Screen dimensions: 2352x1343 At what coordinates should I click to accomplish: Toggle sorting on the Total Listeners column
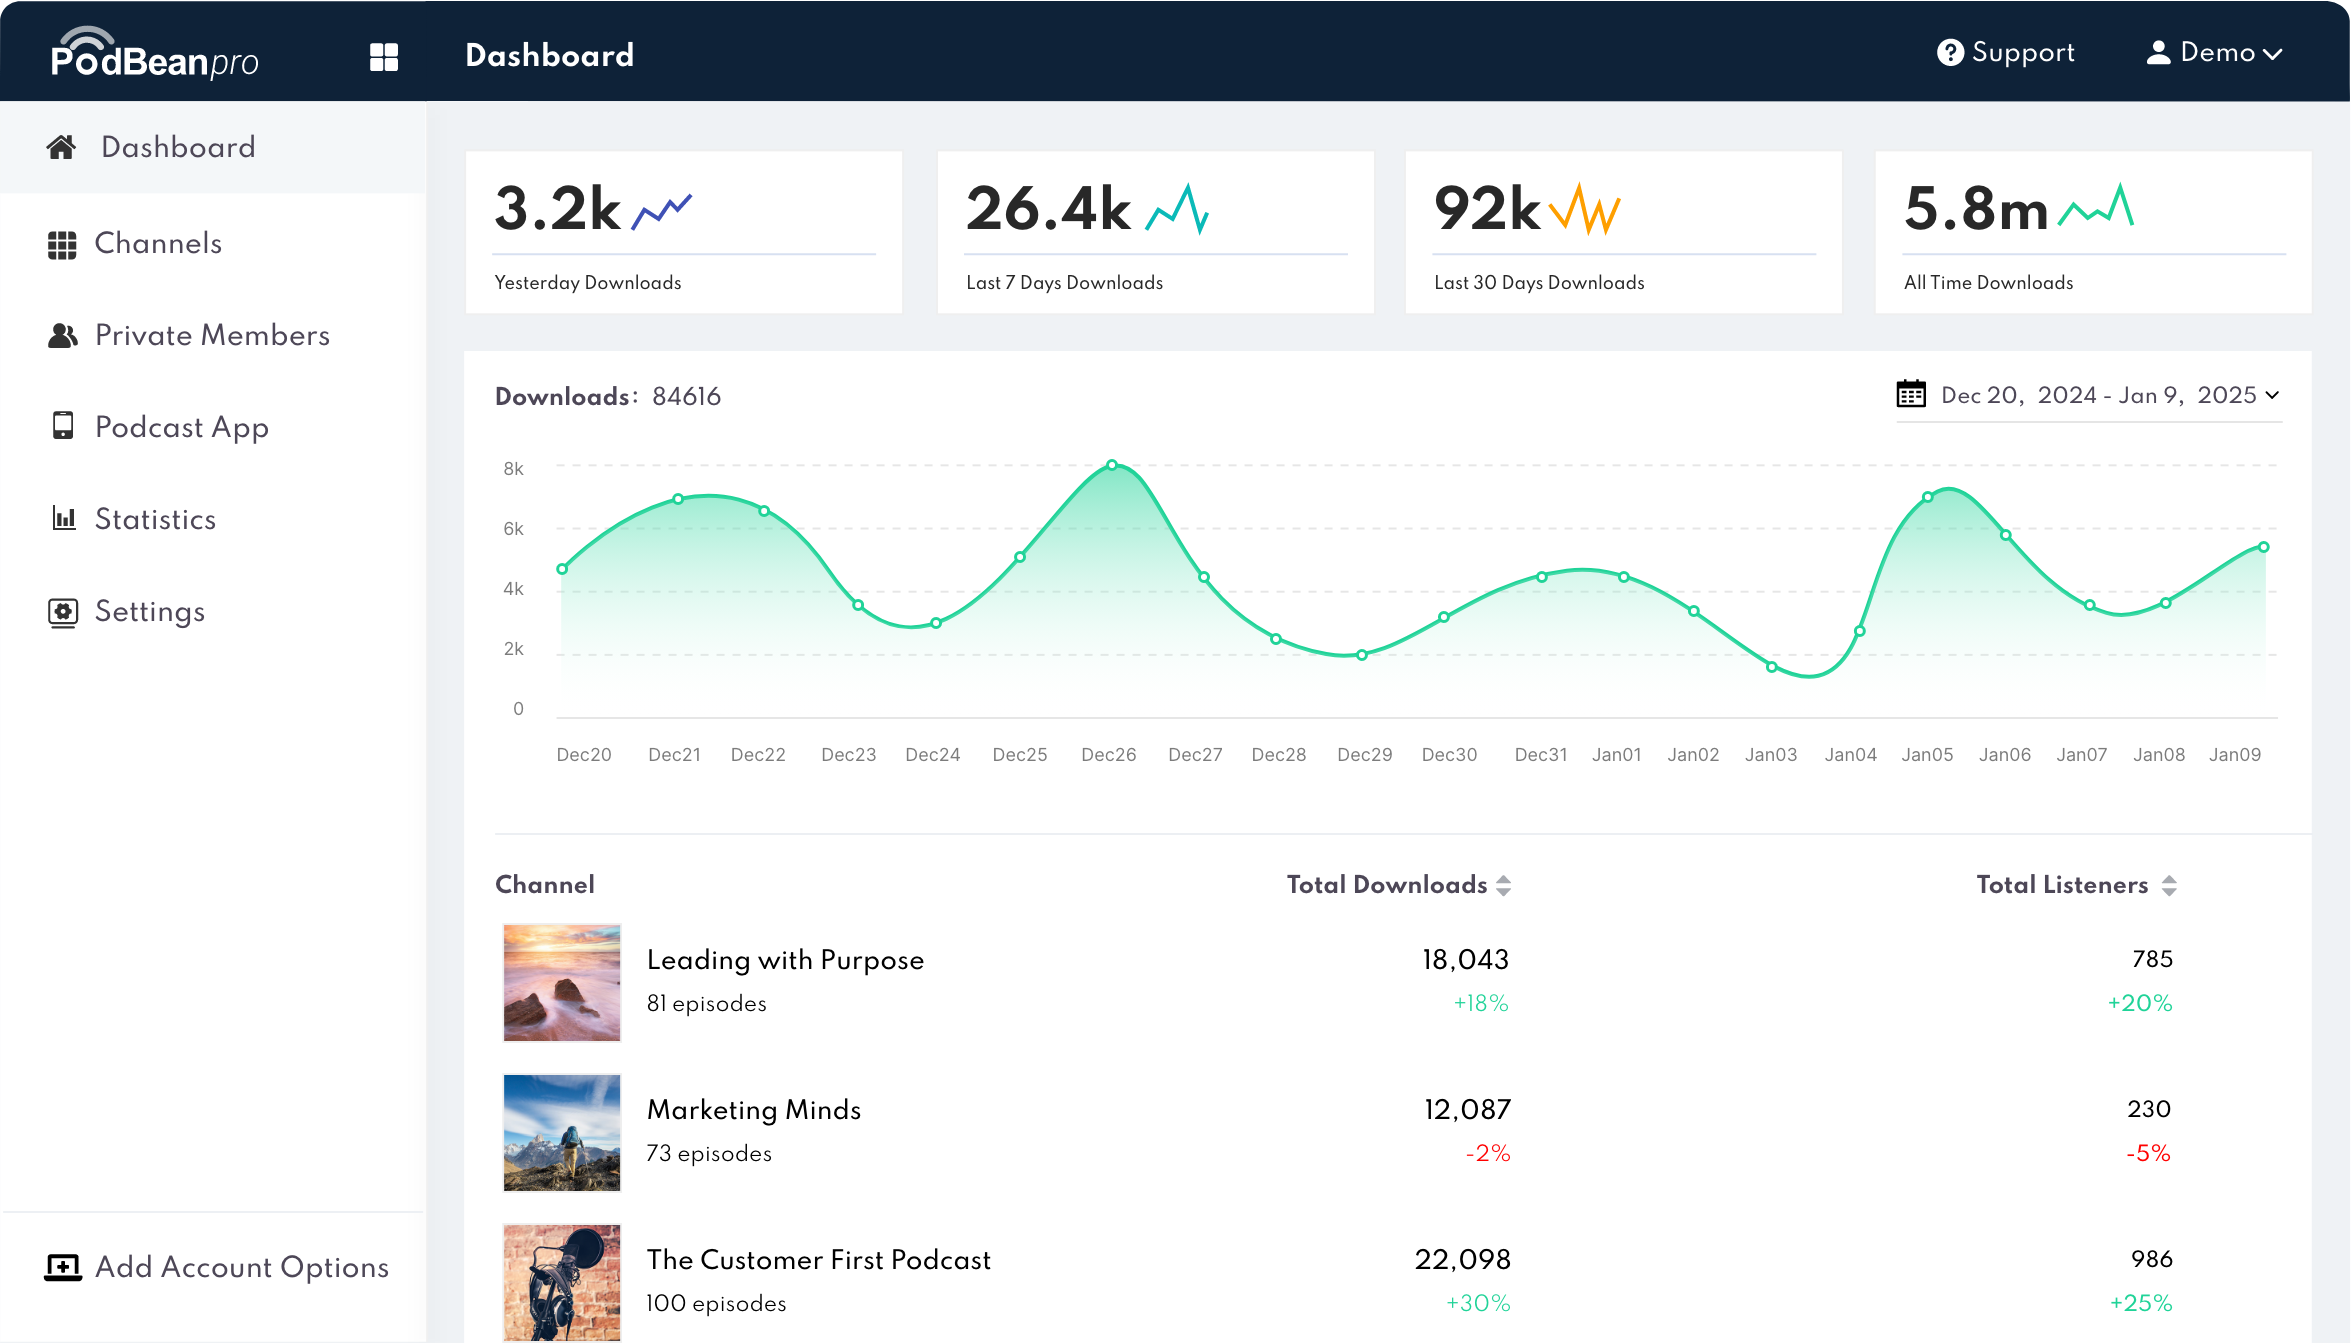pyautogui.click(x=2168, y=884)
